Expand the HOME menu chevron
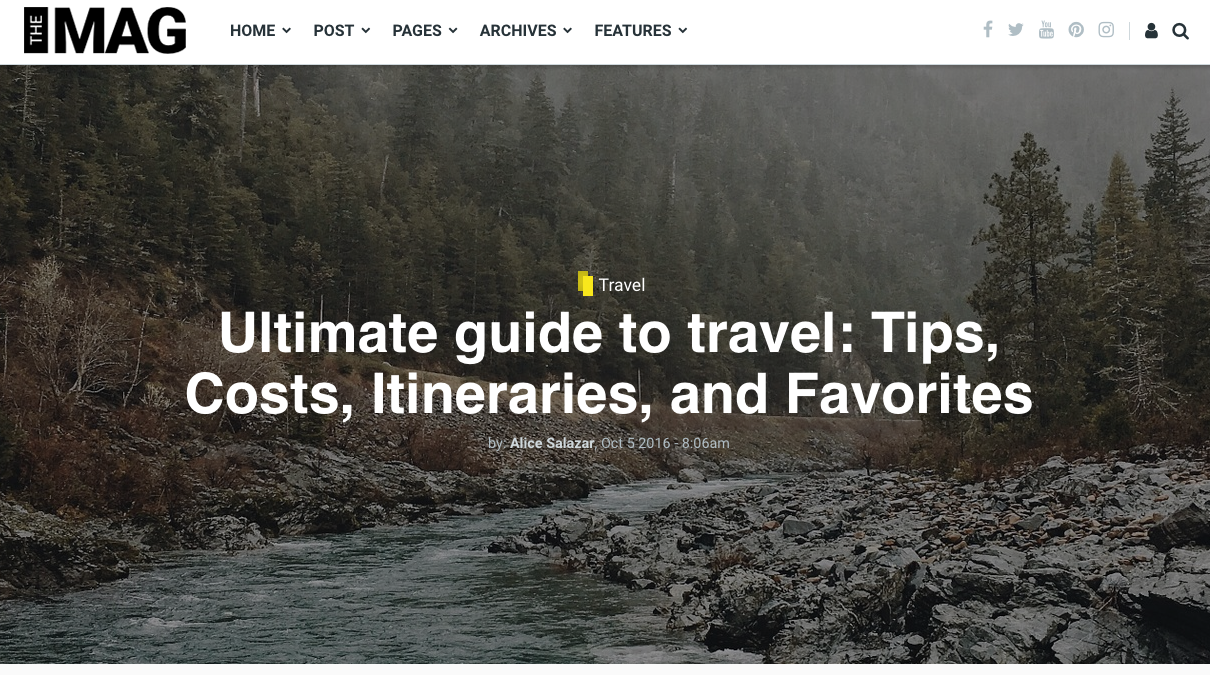 (x=286, y=30)
